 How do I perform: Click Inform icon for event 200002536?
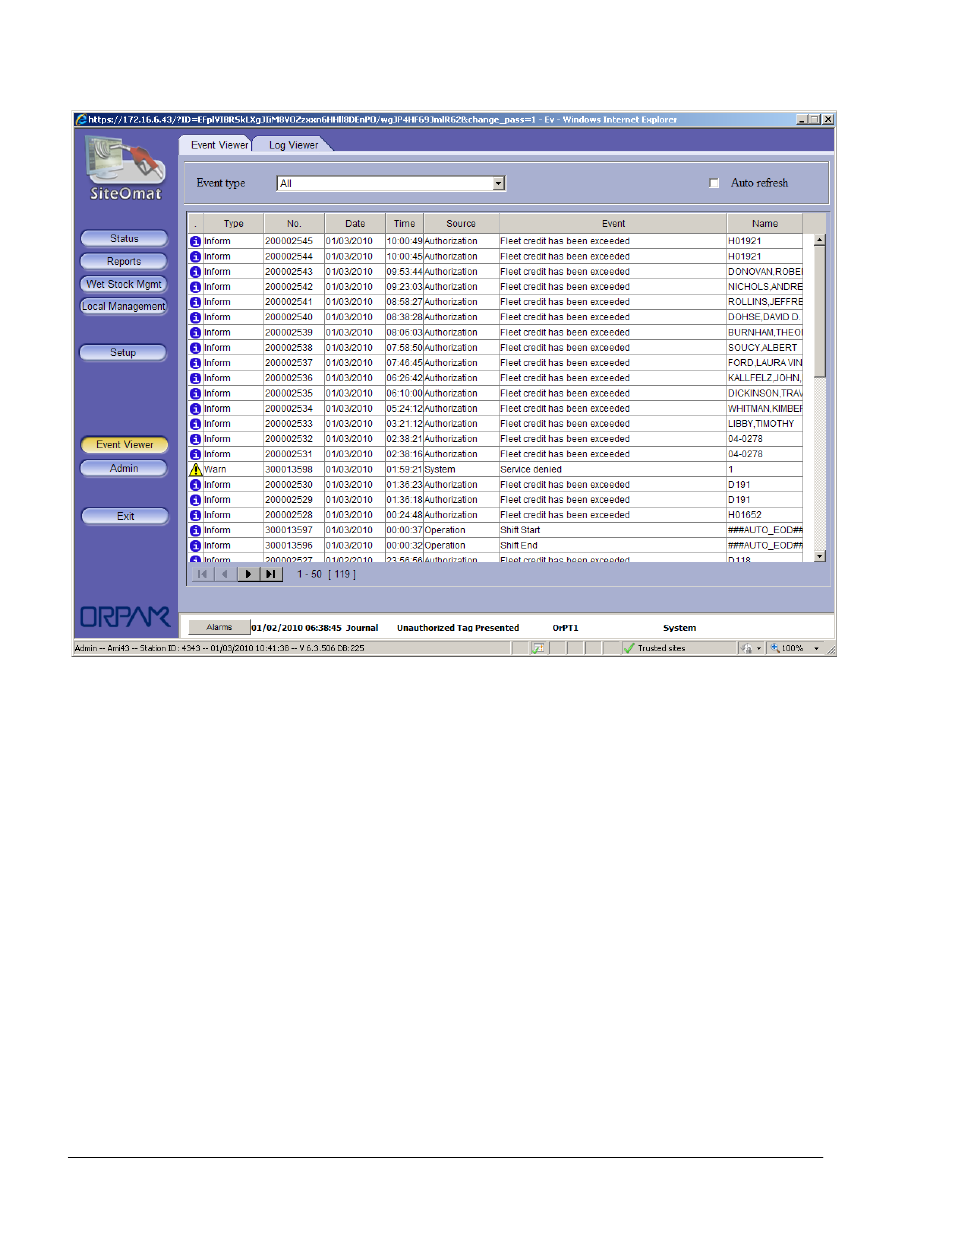(x=196, y=379)
